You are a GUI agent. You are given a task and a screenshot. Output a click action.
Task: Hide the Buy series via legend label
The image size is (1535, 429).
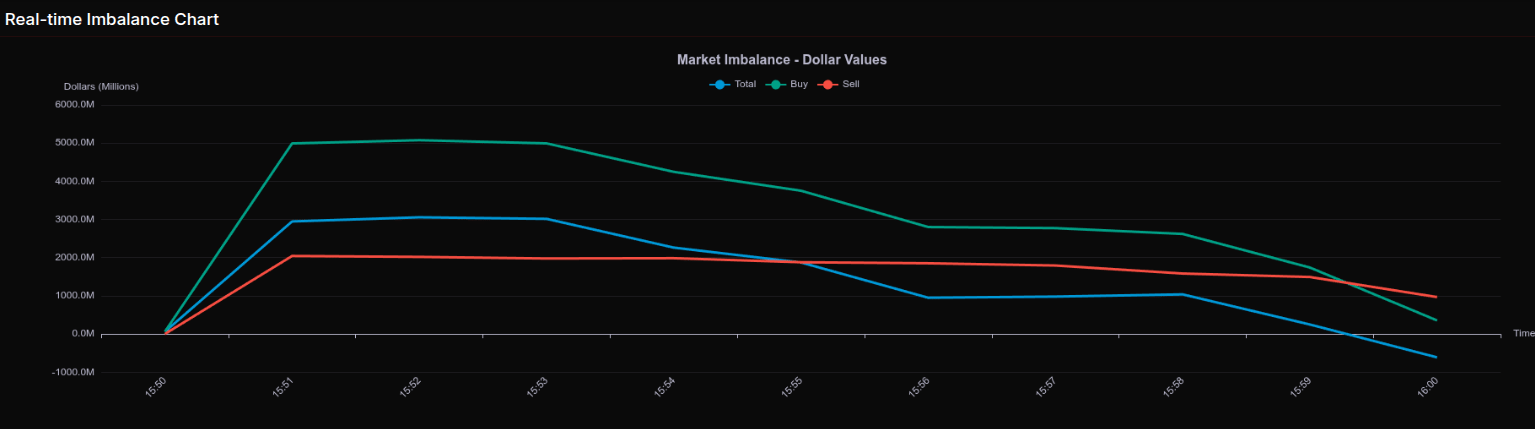point(799,85)
